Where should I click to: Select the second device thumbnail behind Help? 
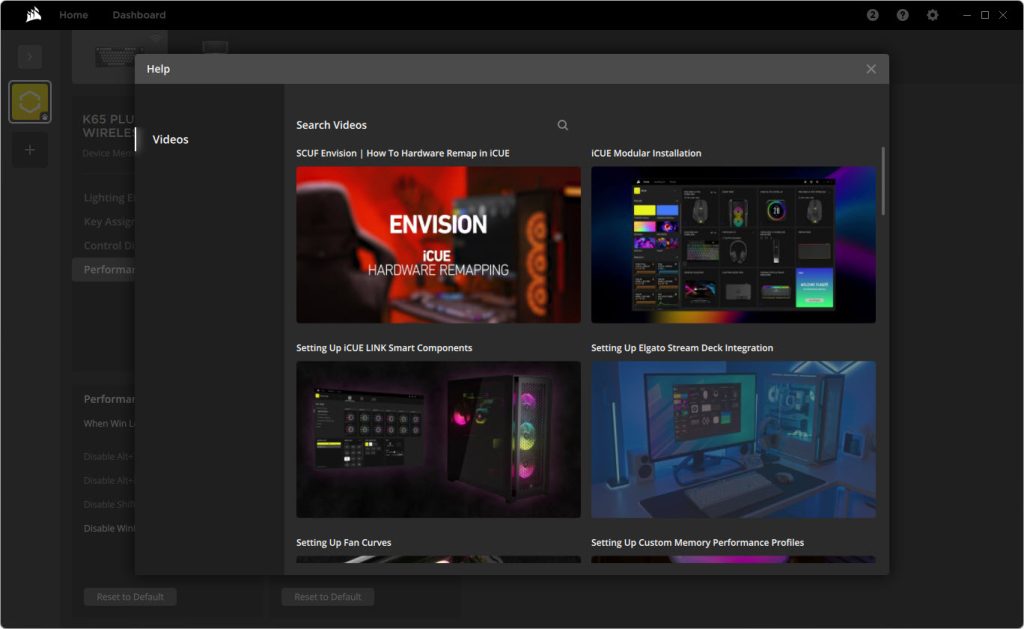point(215,50)
